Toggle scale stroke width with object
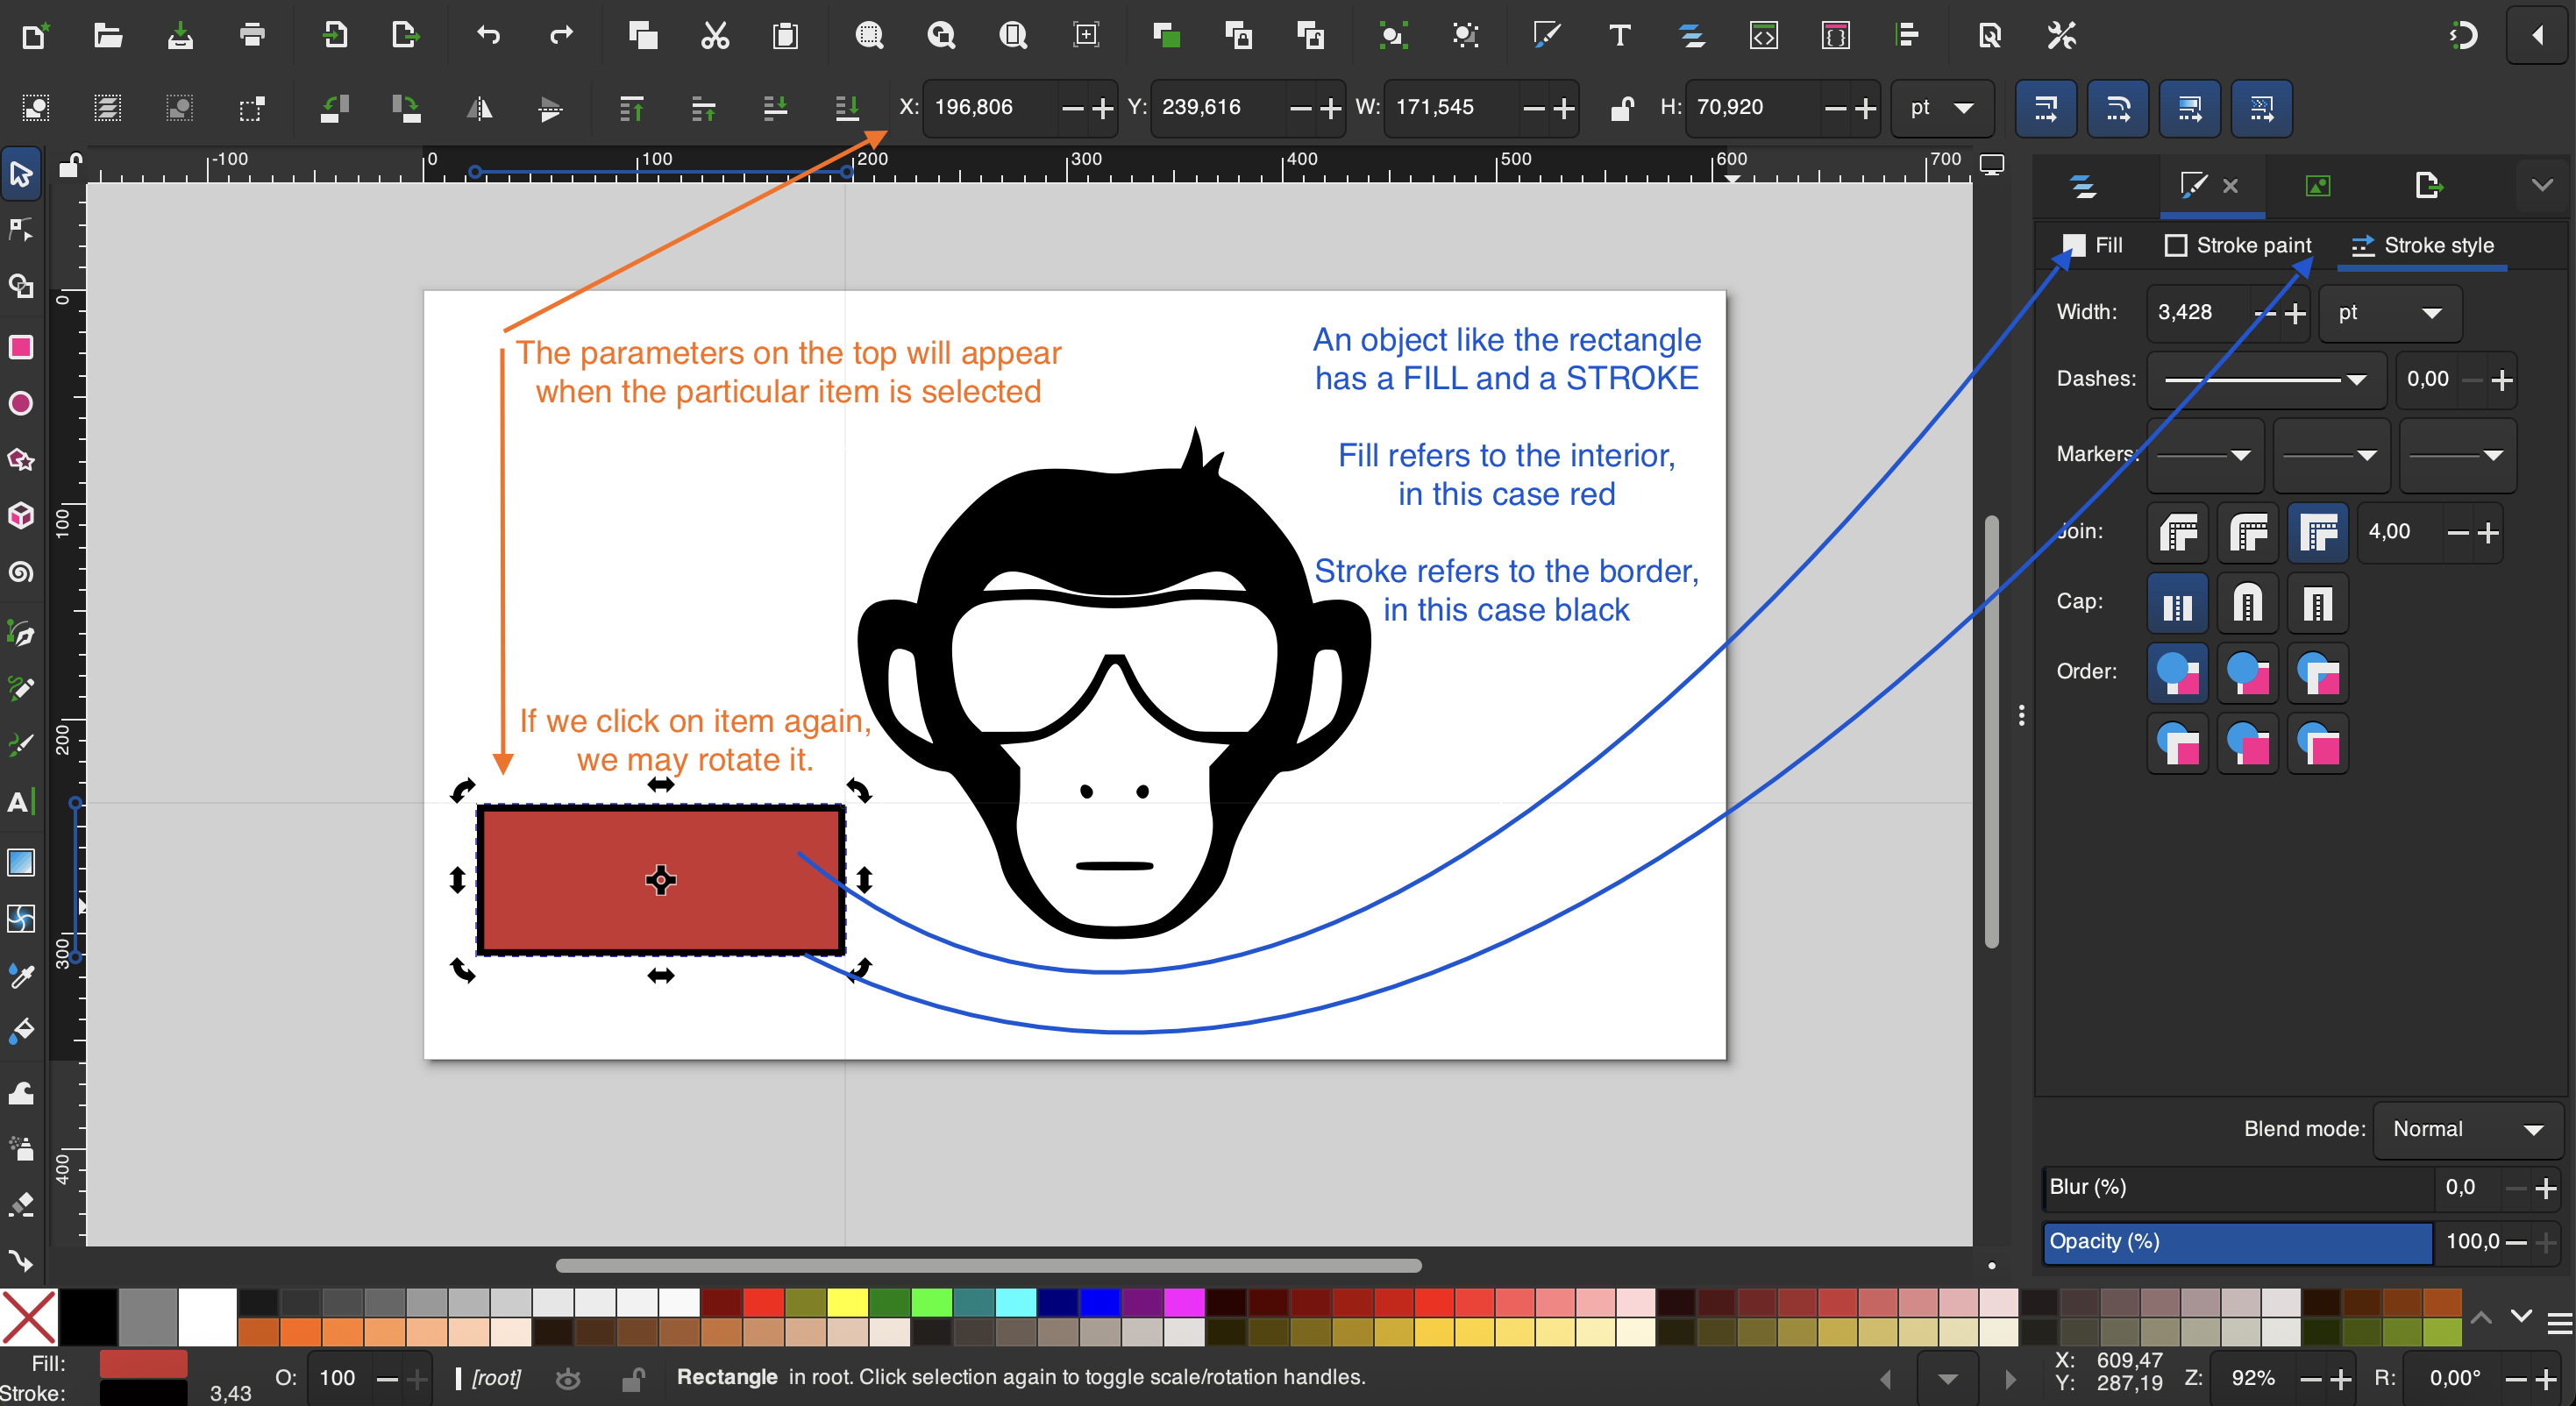2576x1406 pixels. 2045,107
